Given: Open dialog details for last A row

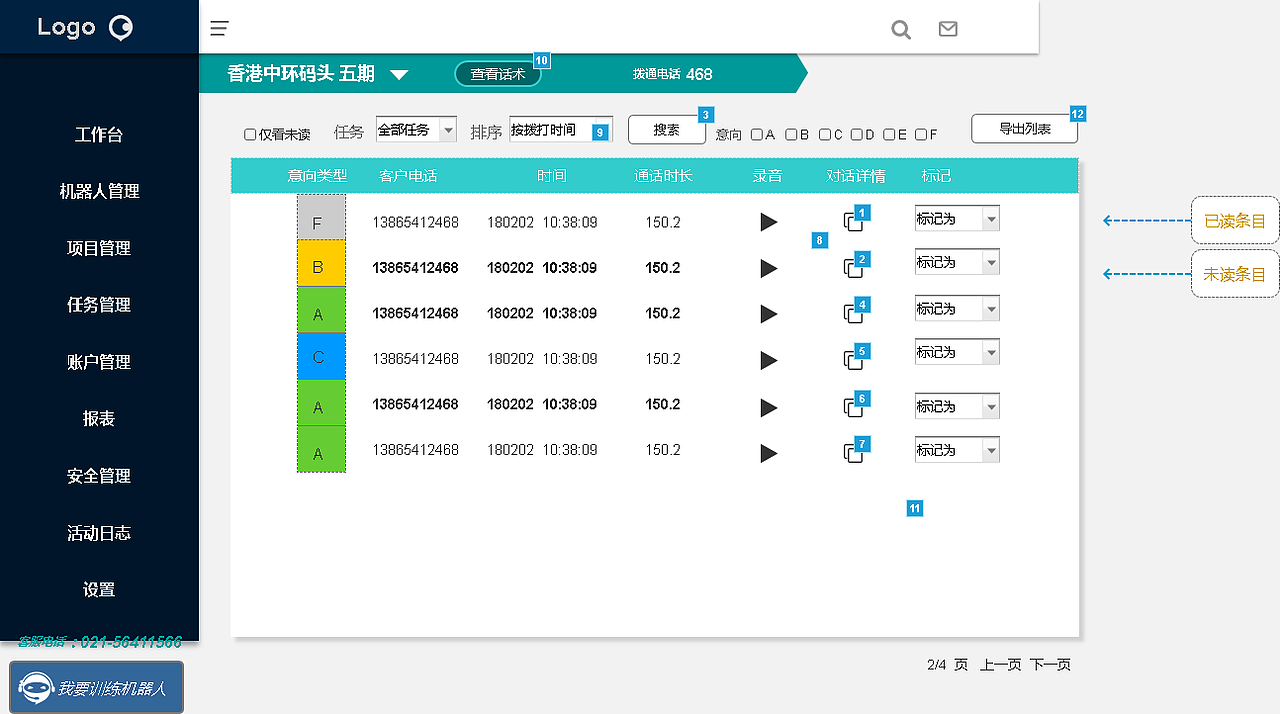Looking at the screenshot, I should tap(853, 453).
